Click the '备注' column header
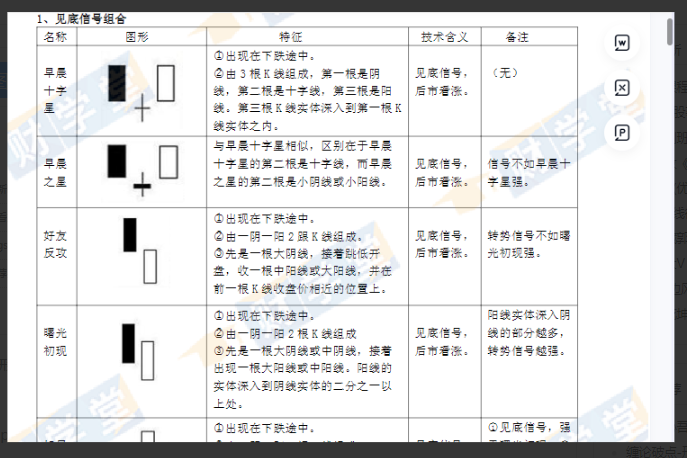687x458 pixels. [x=518, y=36]
